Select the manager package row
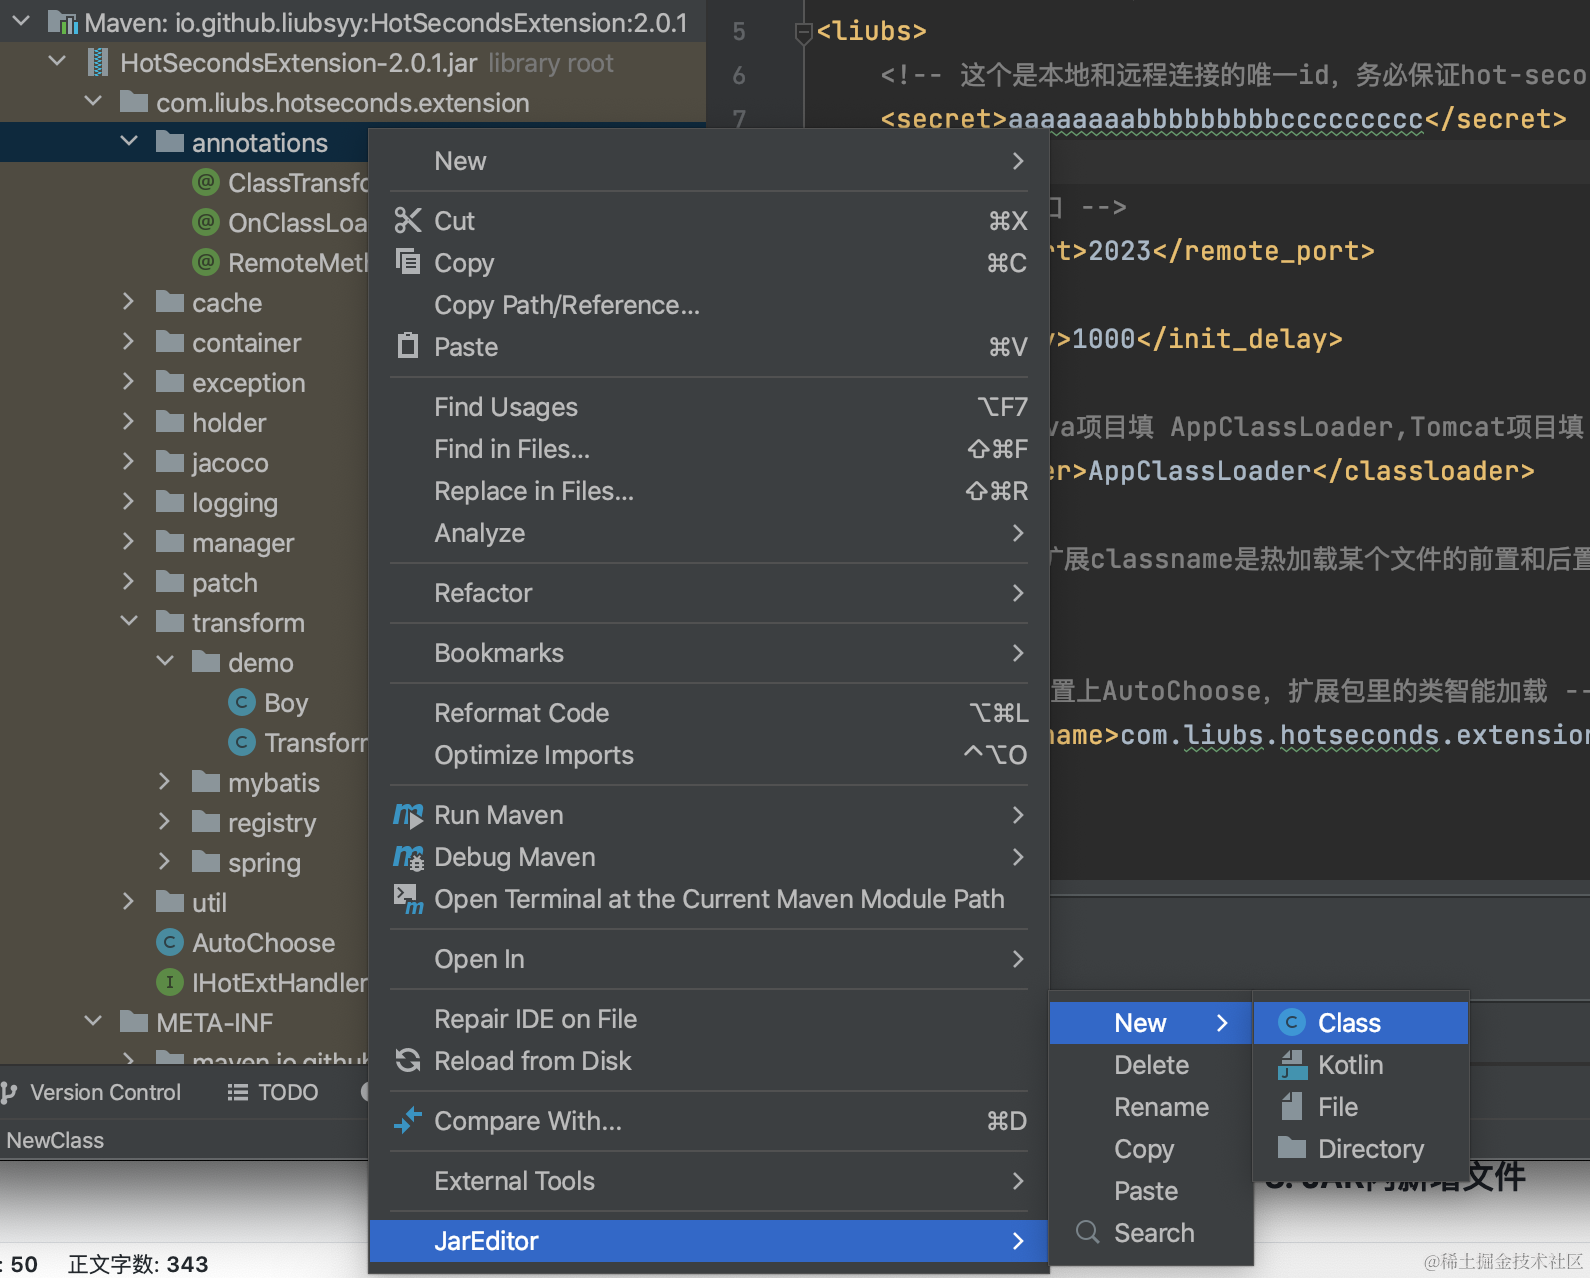Screen dimensions: 1590x1278 point(184,543)
